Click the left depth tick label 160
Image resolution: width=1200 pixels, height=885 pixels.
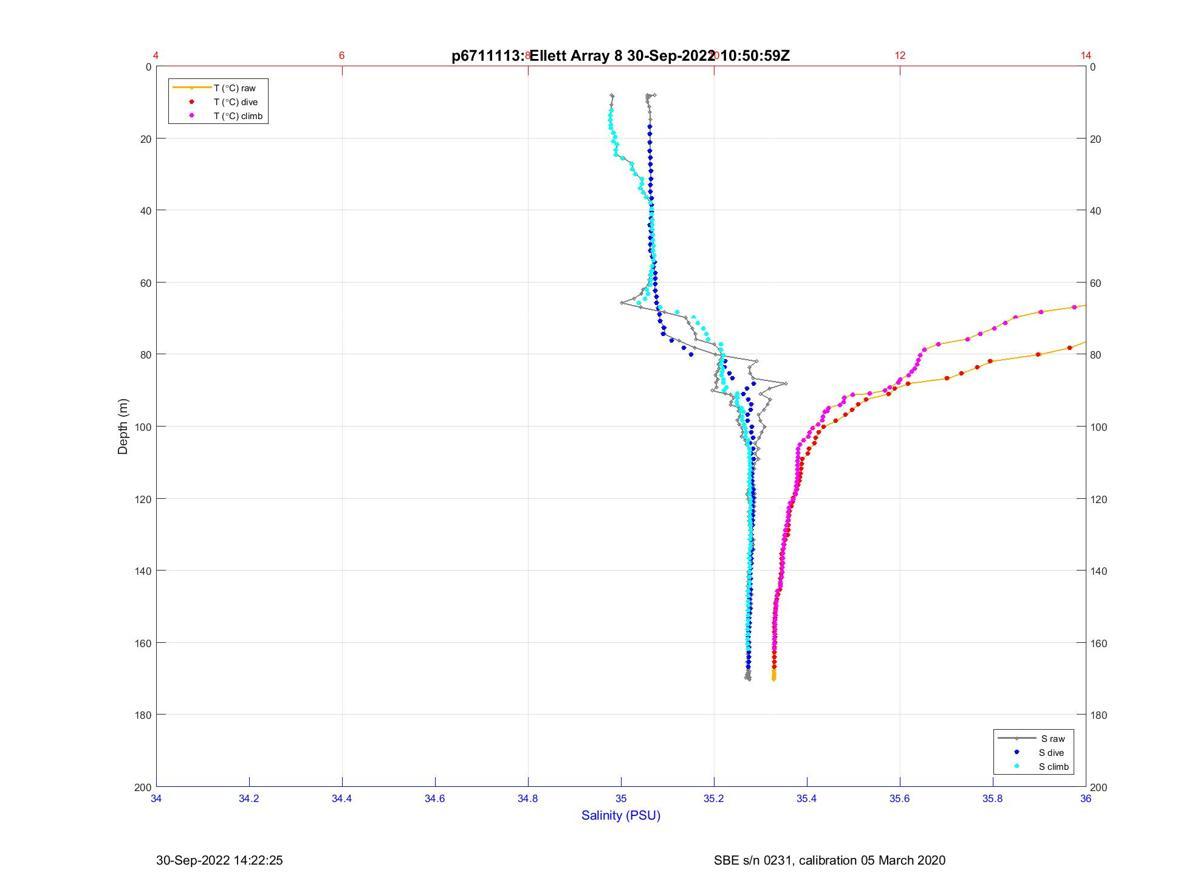tap(143, 643)
